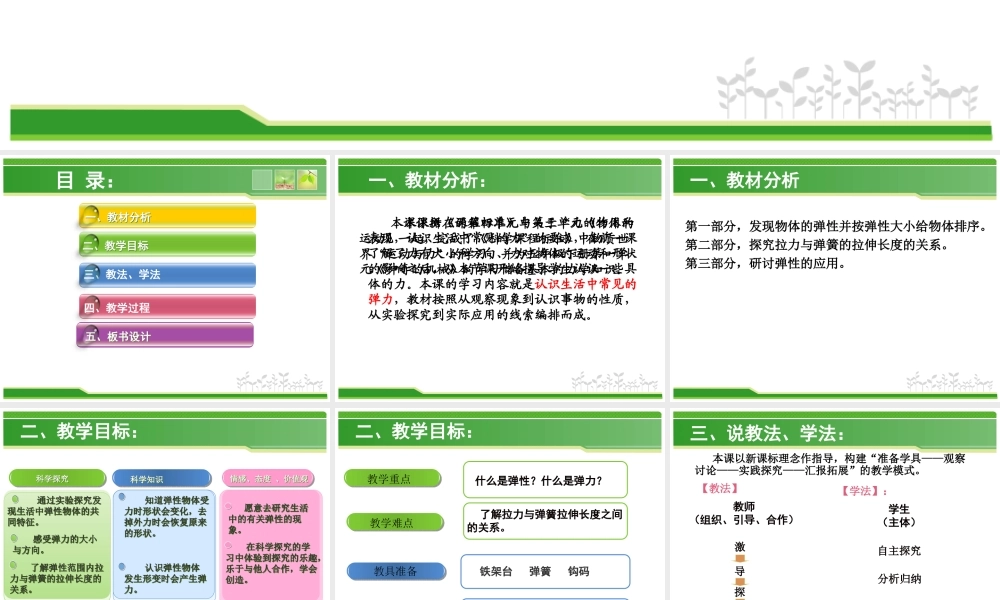Click the 五 badge on the 板书设计 bar
This screenshot has width=1000, height=600.
tap(90, 336)
